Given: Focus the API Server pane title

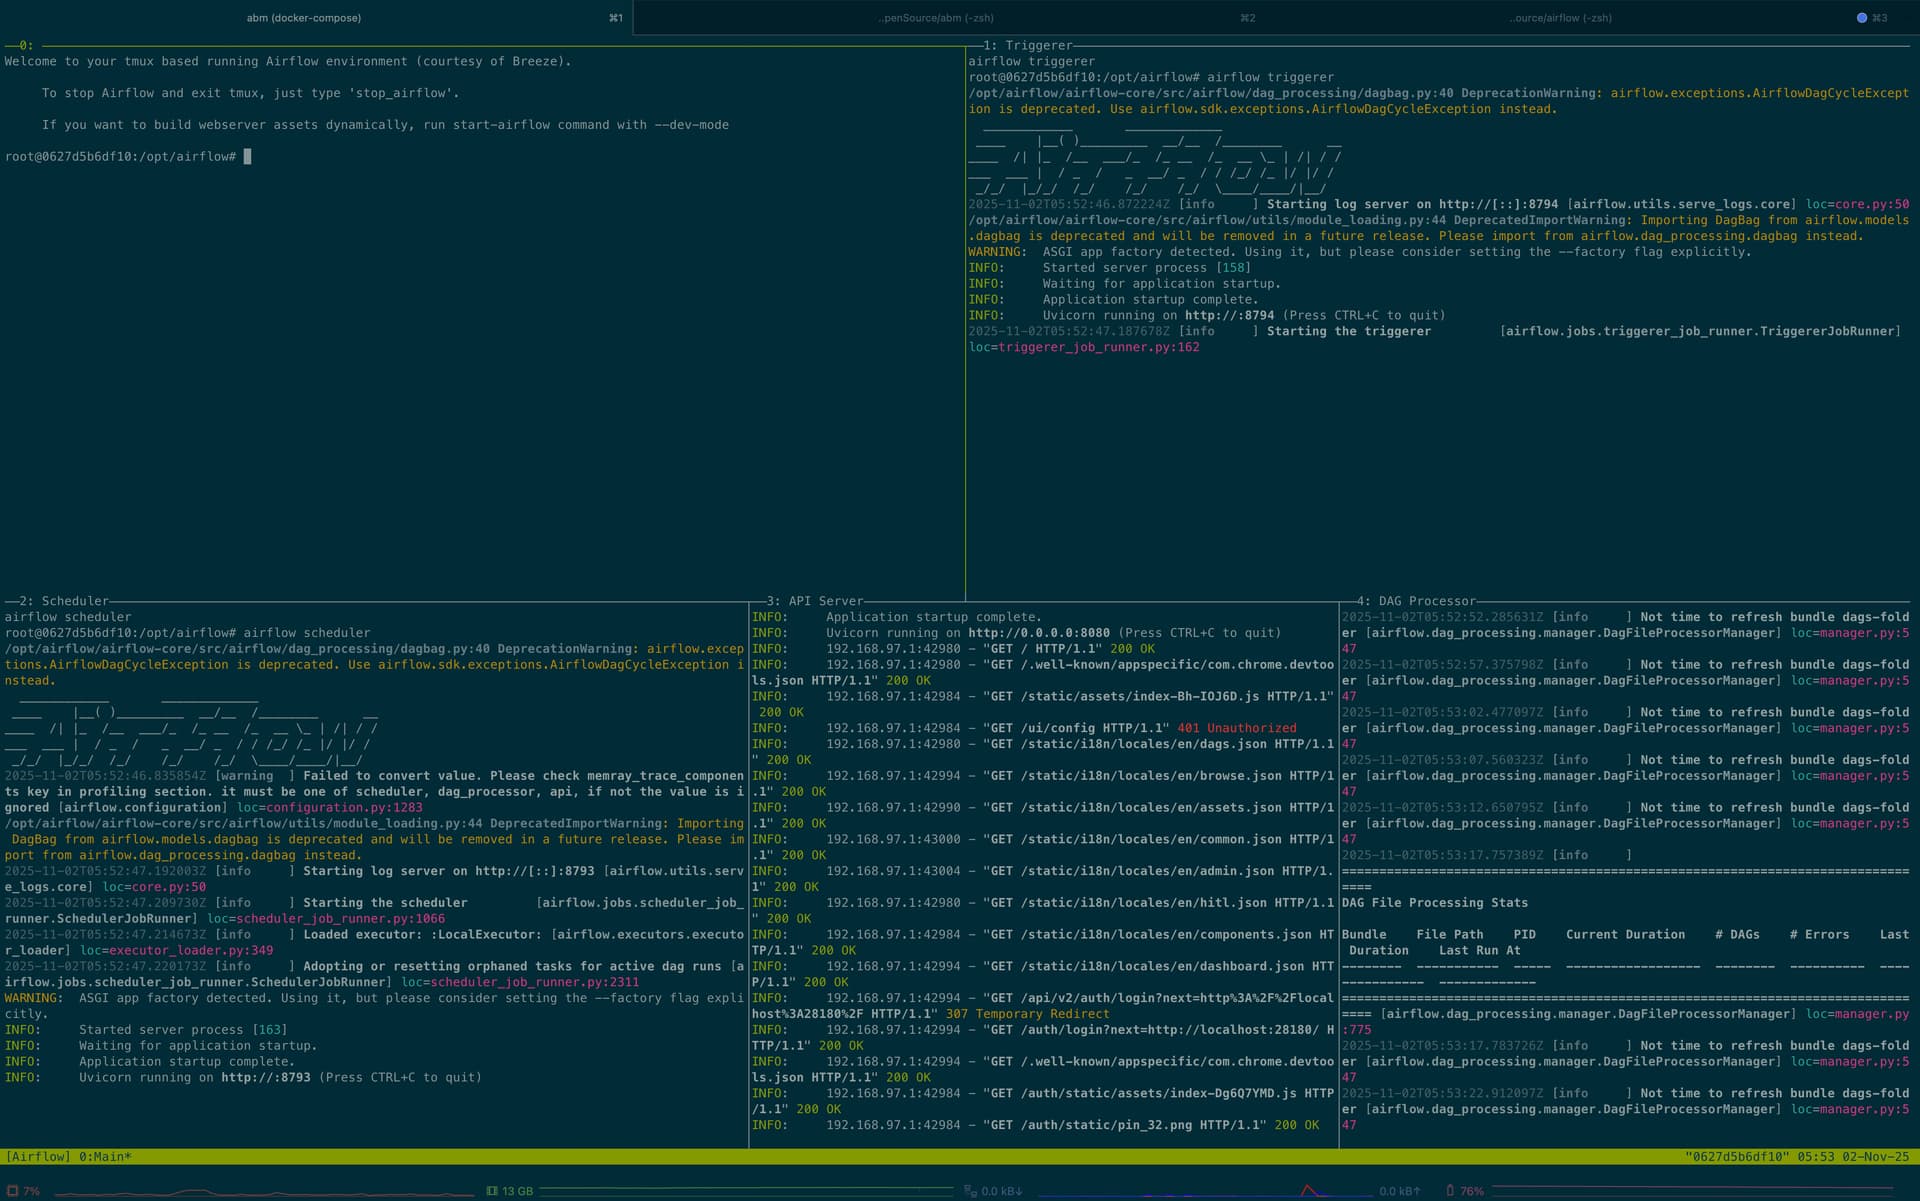Looking at the screenshot, I should click(815, 601).
